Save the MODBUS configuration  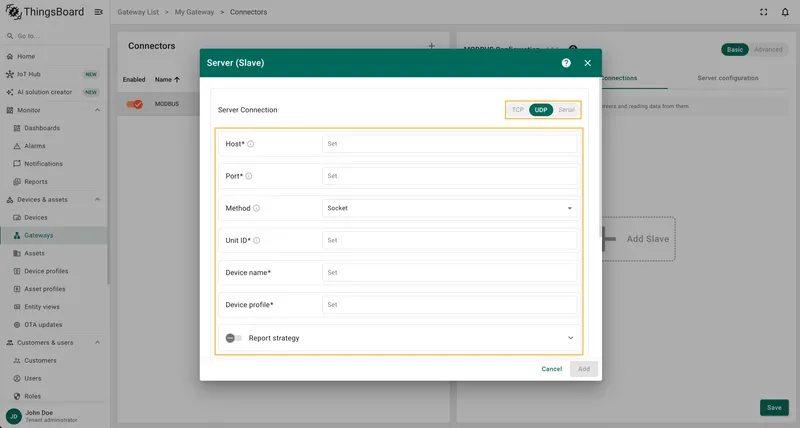click(774, 408)
